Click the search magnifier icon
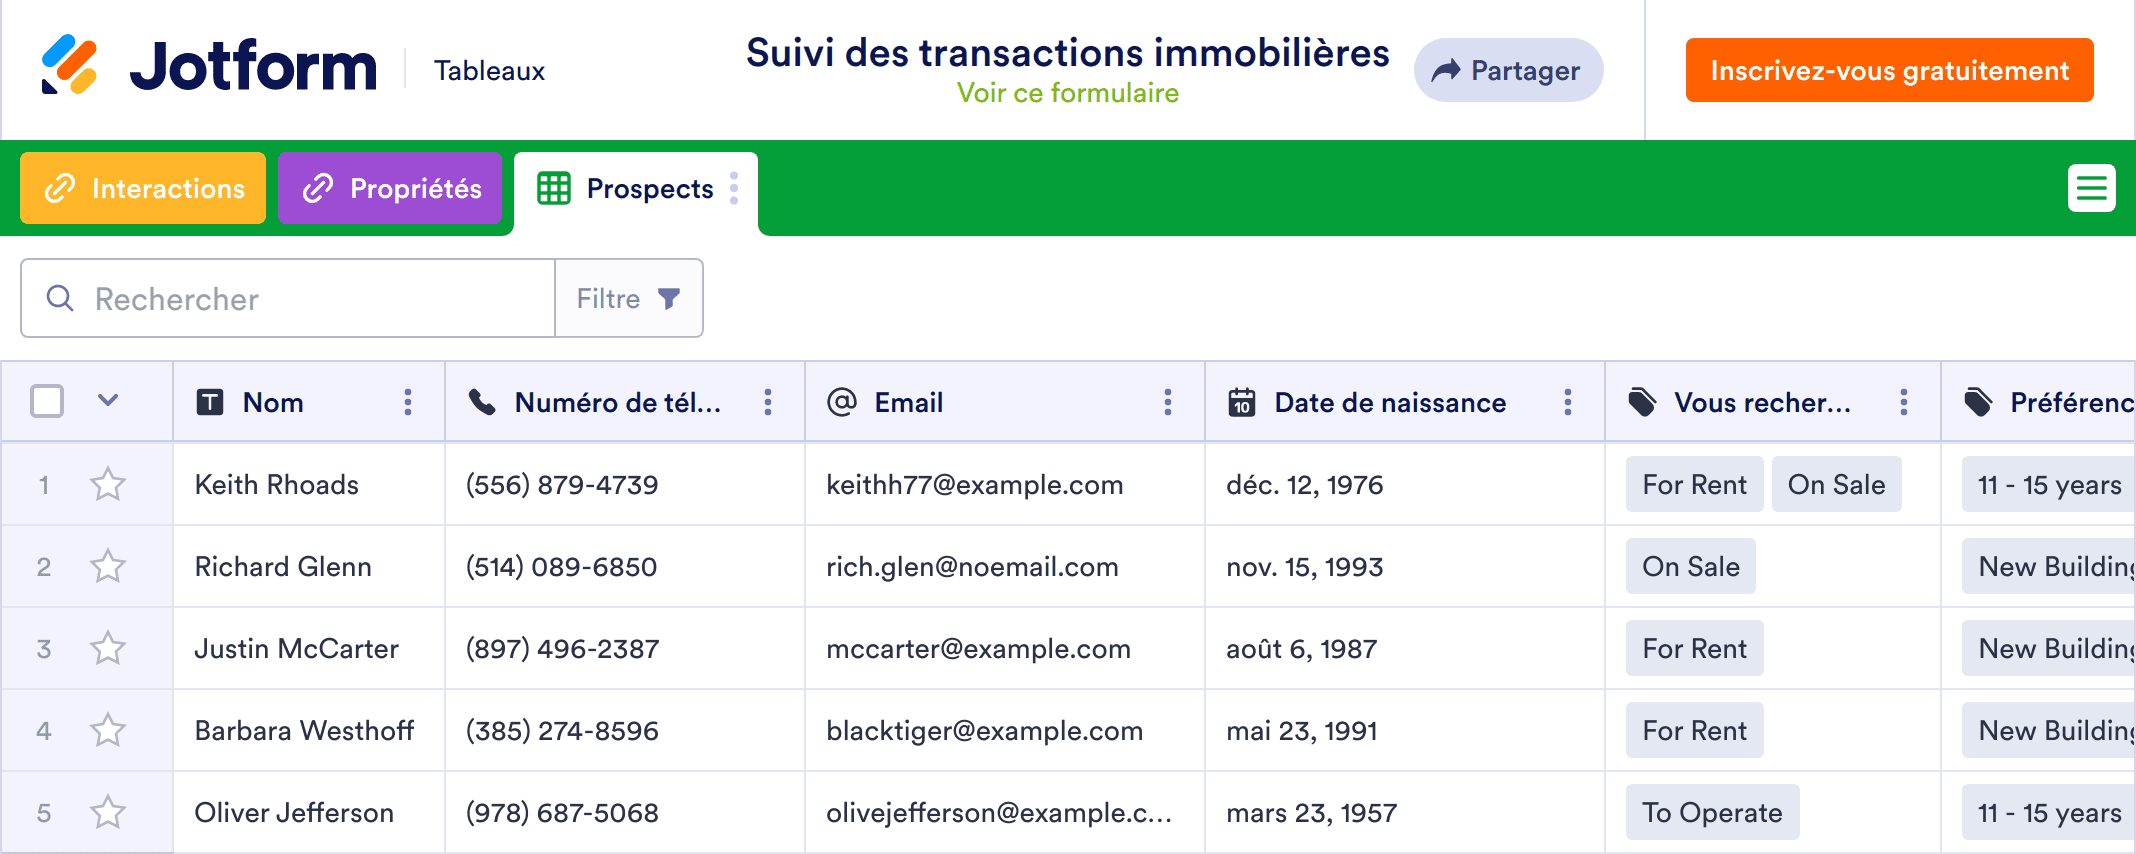2136x854 pixels. (60, 298)
